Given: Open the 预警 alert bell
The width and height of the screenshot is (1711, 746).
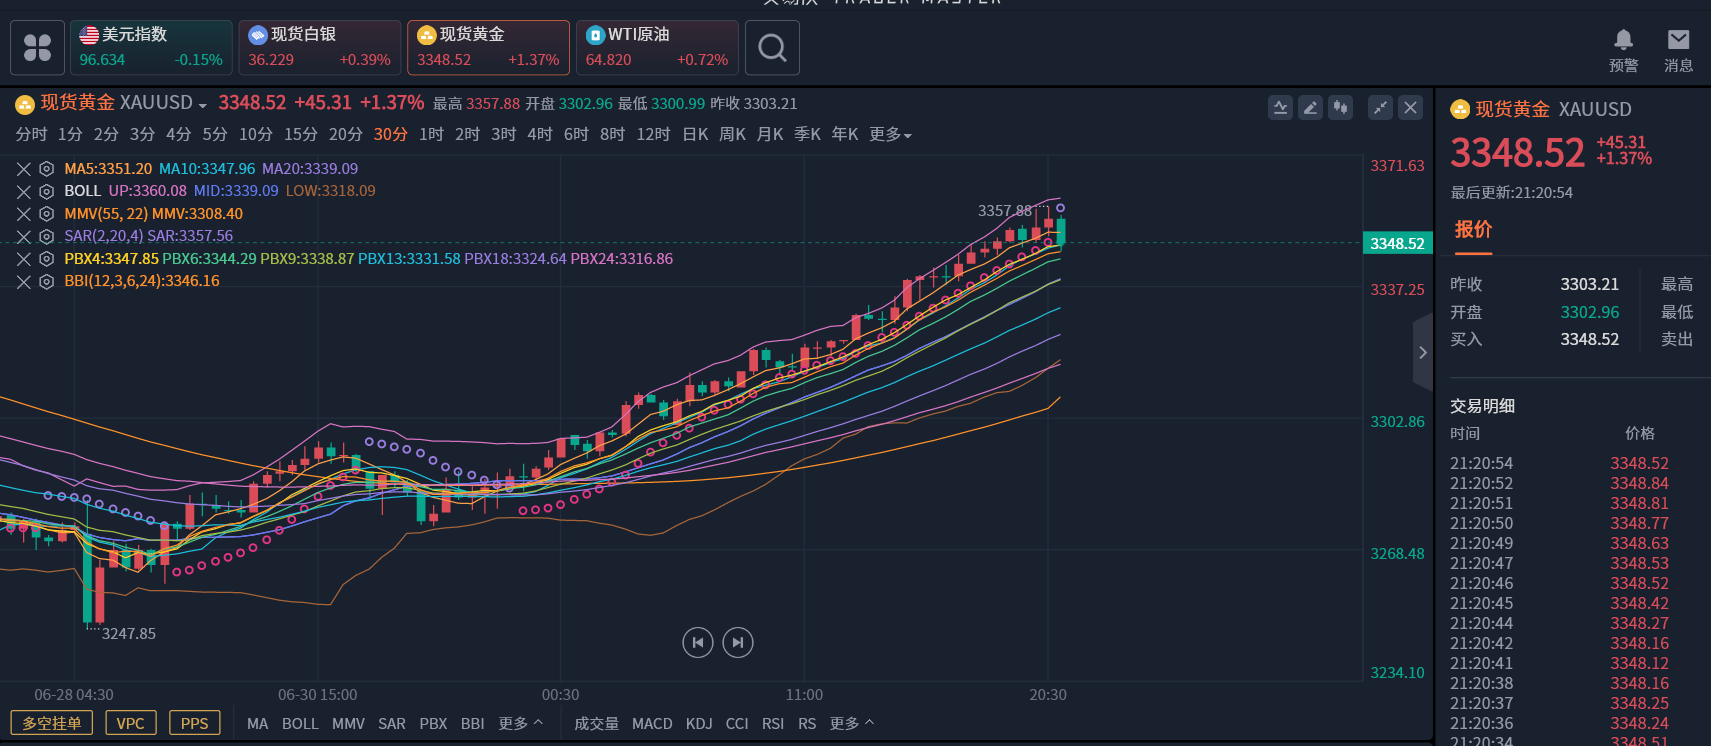Looking at the screenshot, I should coord(1623,51).
